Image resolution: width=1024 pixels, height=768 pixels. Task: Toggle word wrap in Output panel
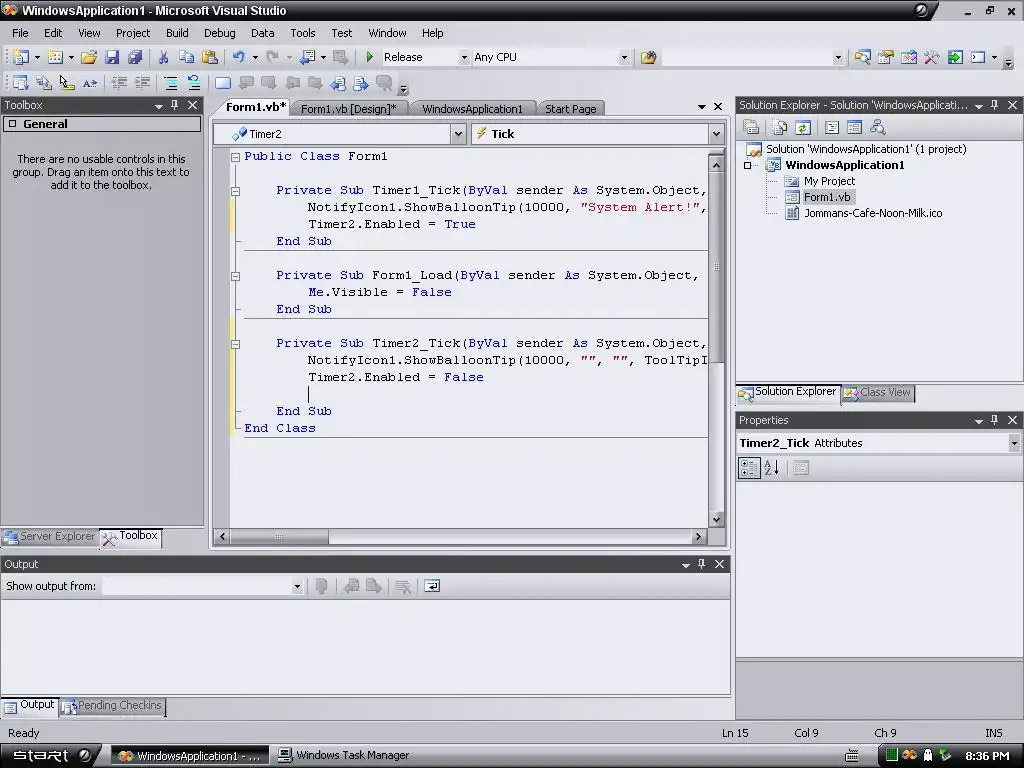(432, 586)
